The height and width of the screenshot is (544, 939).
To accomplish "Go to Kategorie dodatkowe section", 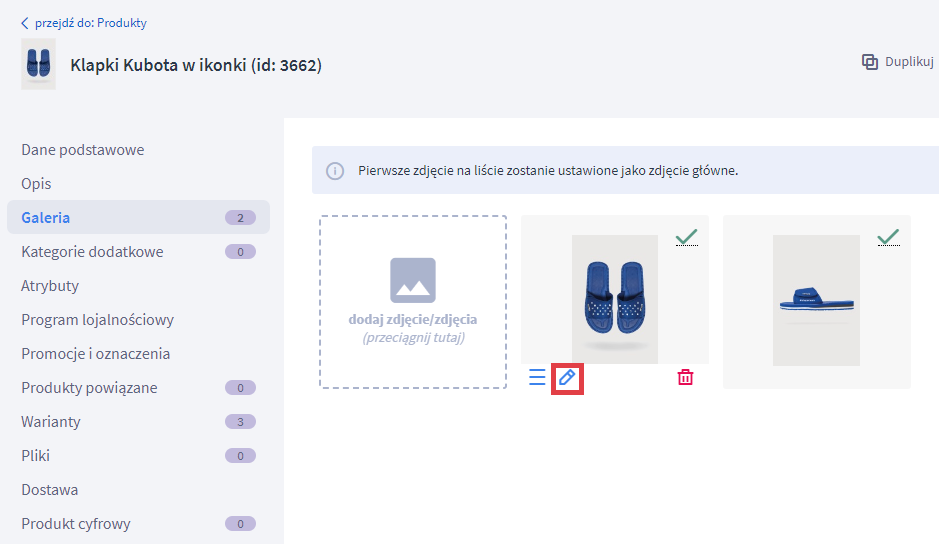I will (x=92, y=252).
